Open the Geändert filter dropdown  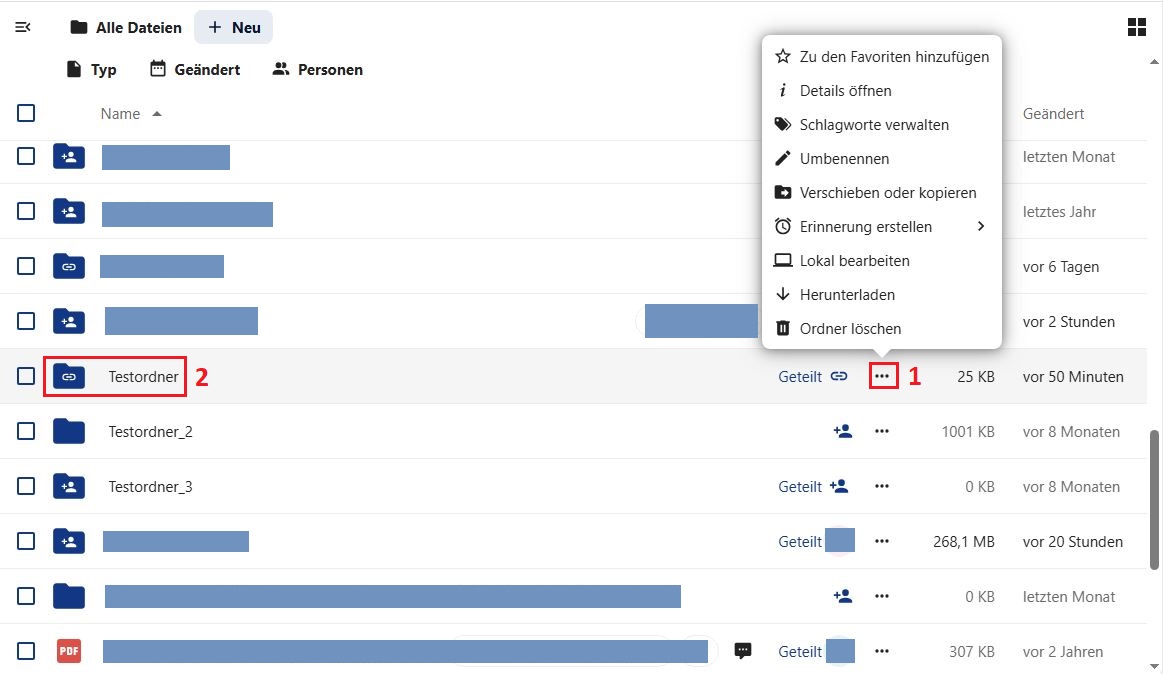(195, 70)
